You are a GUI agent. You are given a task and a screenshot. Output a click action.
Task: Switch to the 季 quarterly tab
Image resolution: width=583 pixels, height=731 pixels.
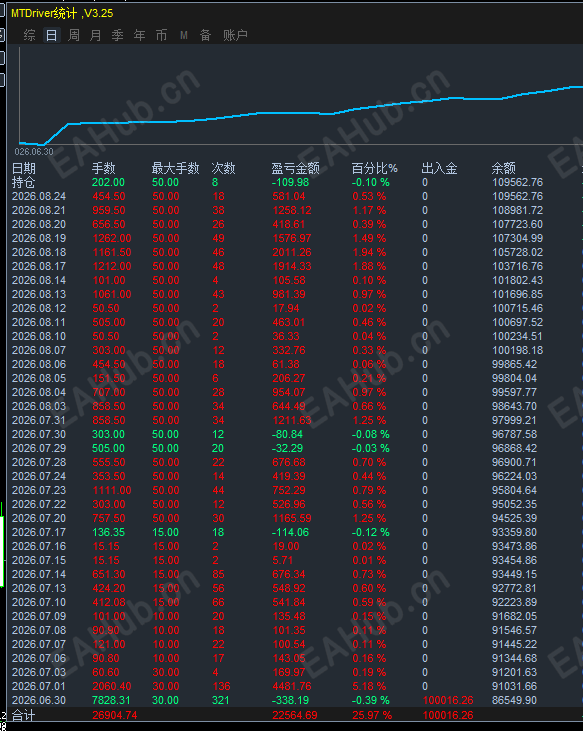(117, 35)
